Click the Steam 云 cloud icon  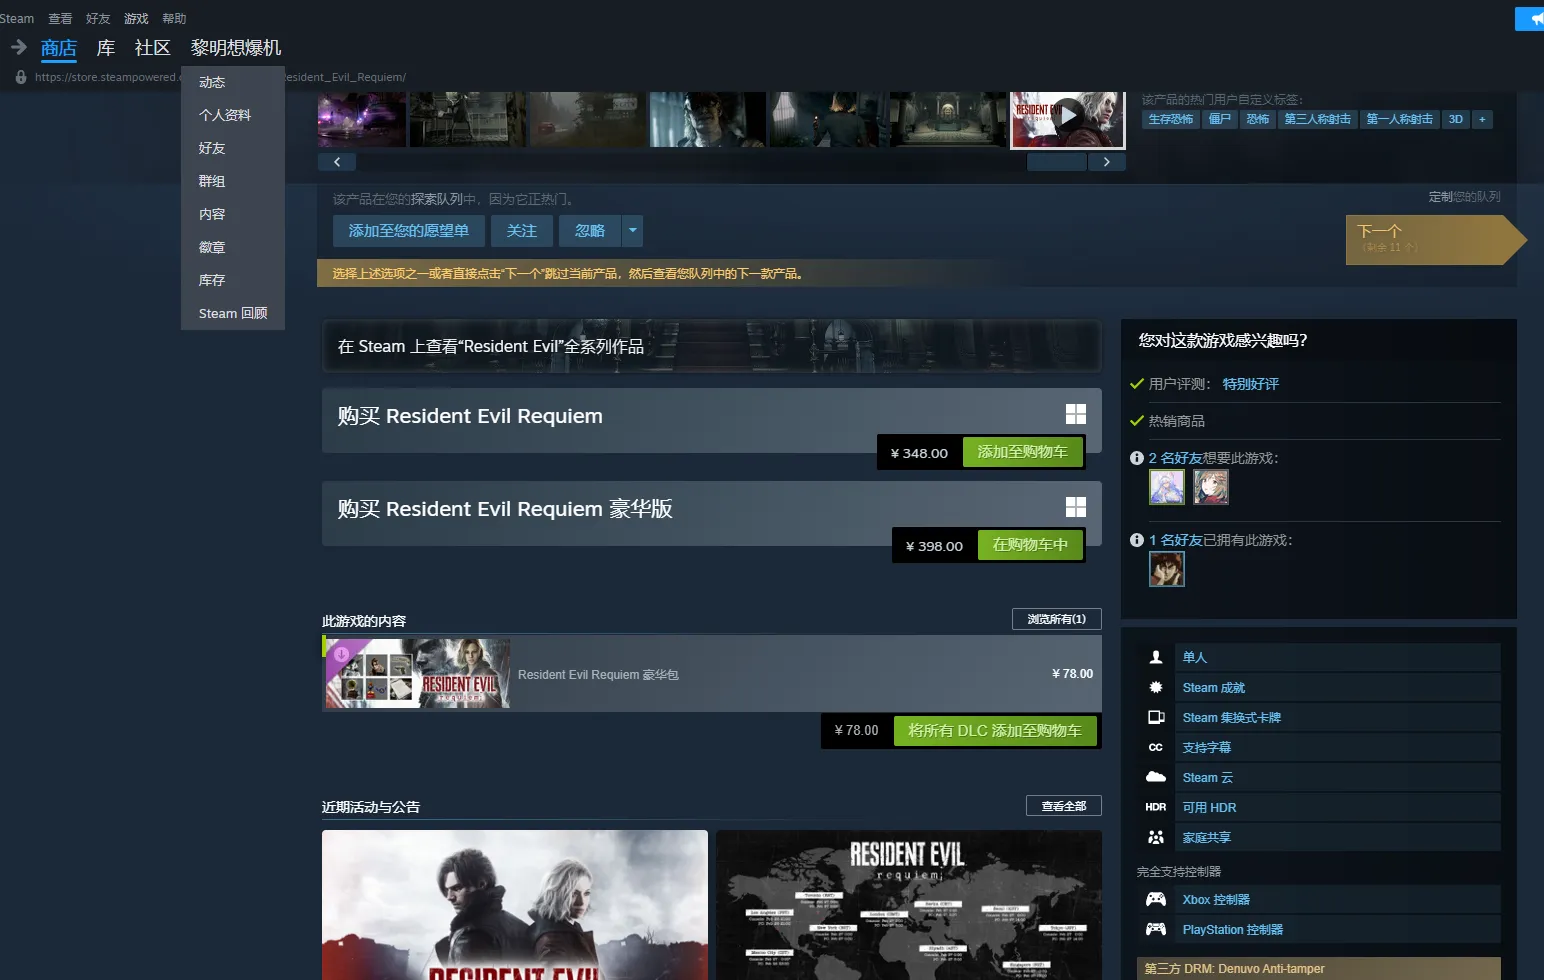click(1156, 777)
